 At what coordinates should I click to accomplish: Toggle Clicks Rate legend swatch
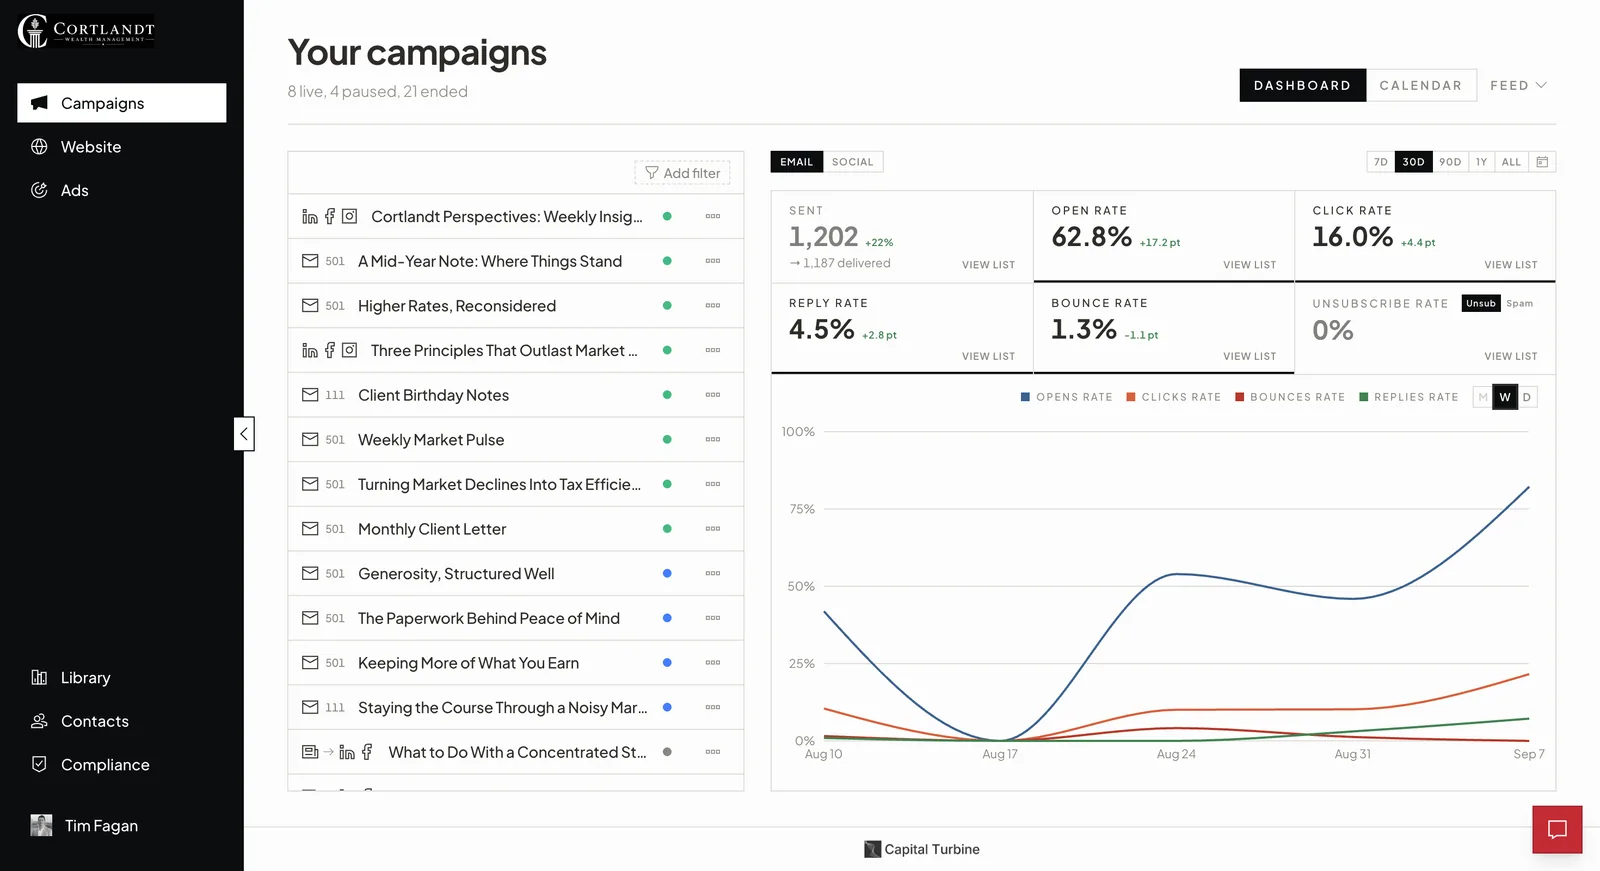[1131, 397]
